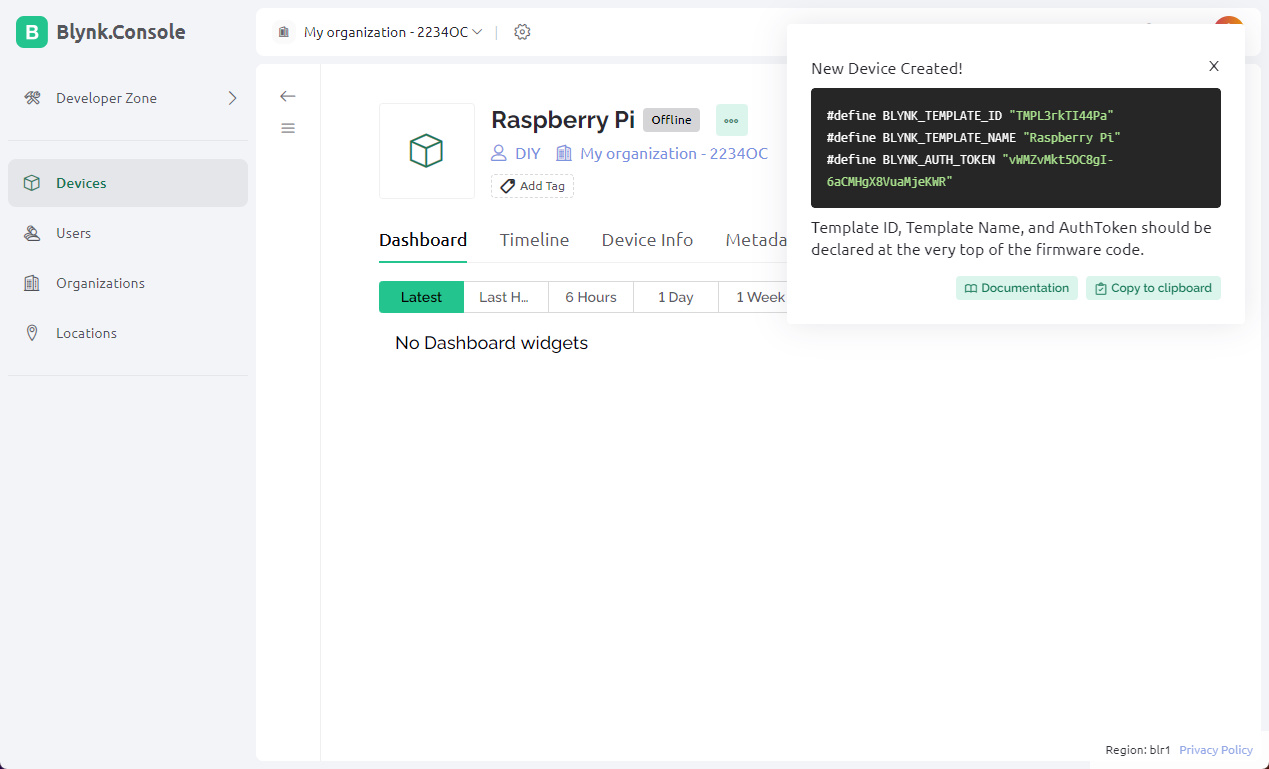The width and height of the screenshot is (1269, 769).
Task: Click the No Dashboard widgets message
Action: (x=491, y=343)
